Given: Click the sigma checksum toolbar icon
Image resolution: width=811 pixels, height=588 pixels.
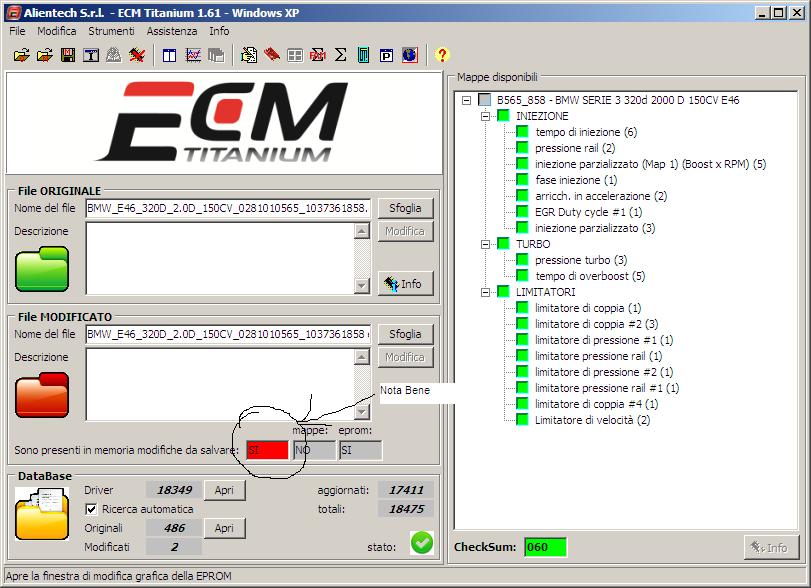Looking at the screenshot, I should [x=340, y=55].
